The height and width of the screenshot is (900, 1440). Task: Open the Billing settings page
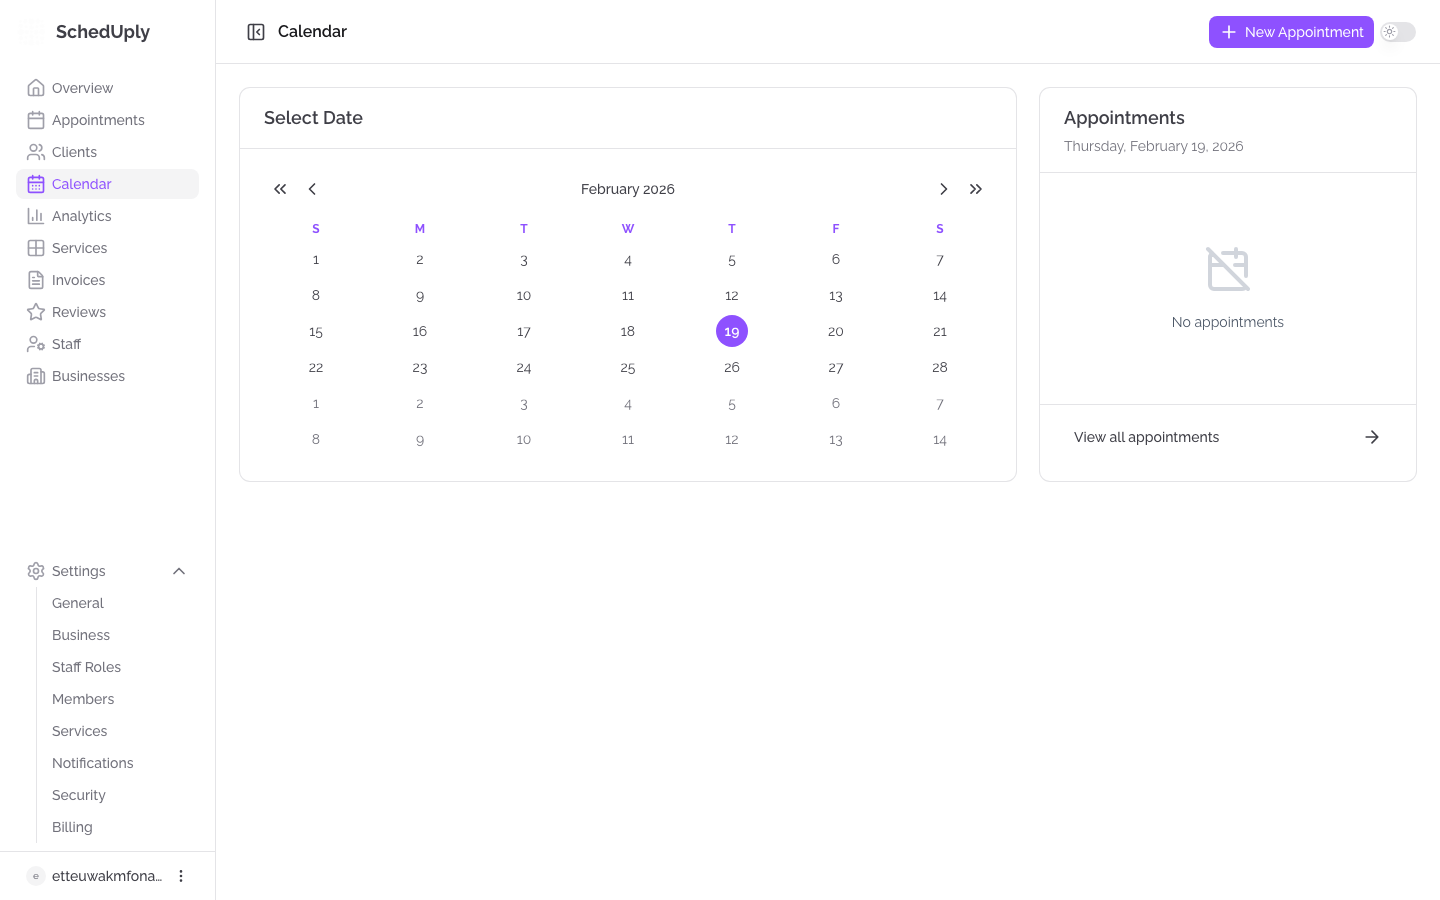click(x=72, y=827)
